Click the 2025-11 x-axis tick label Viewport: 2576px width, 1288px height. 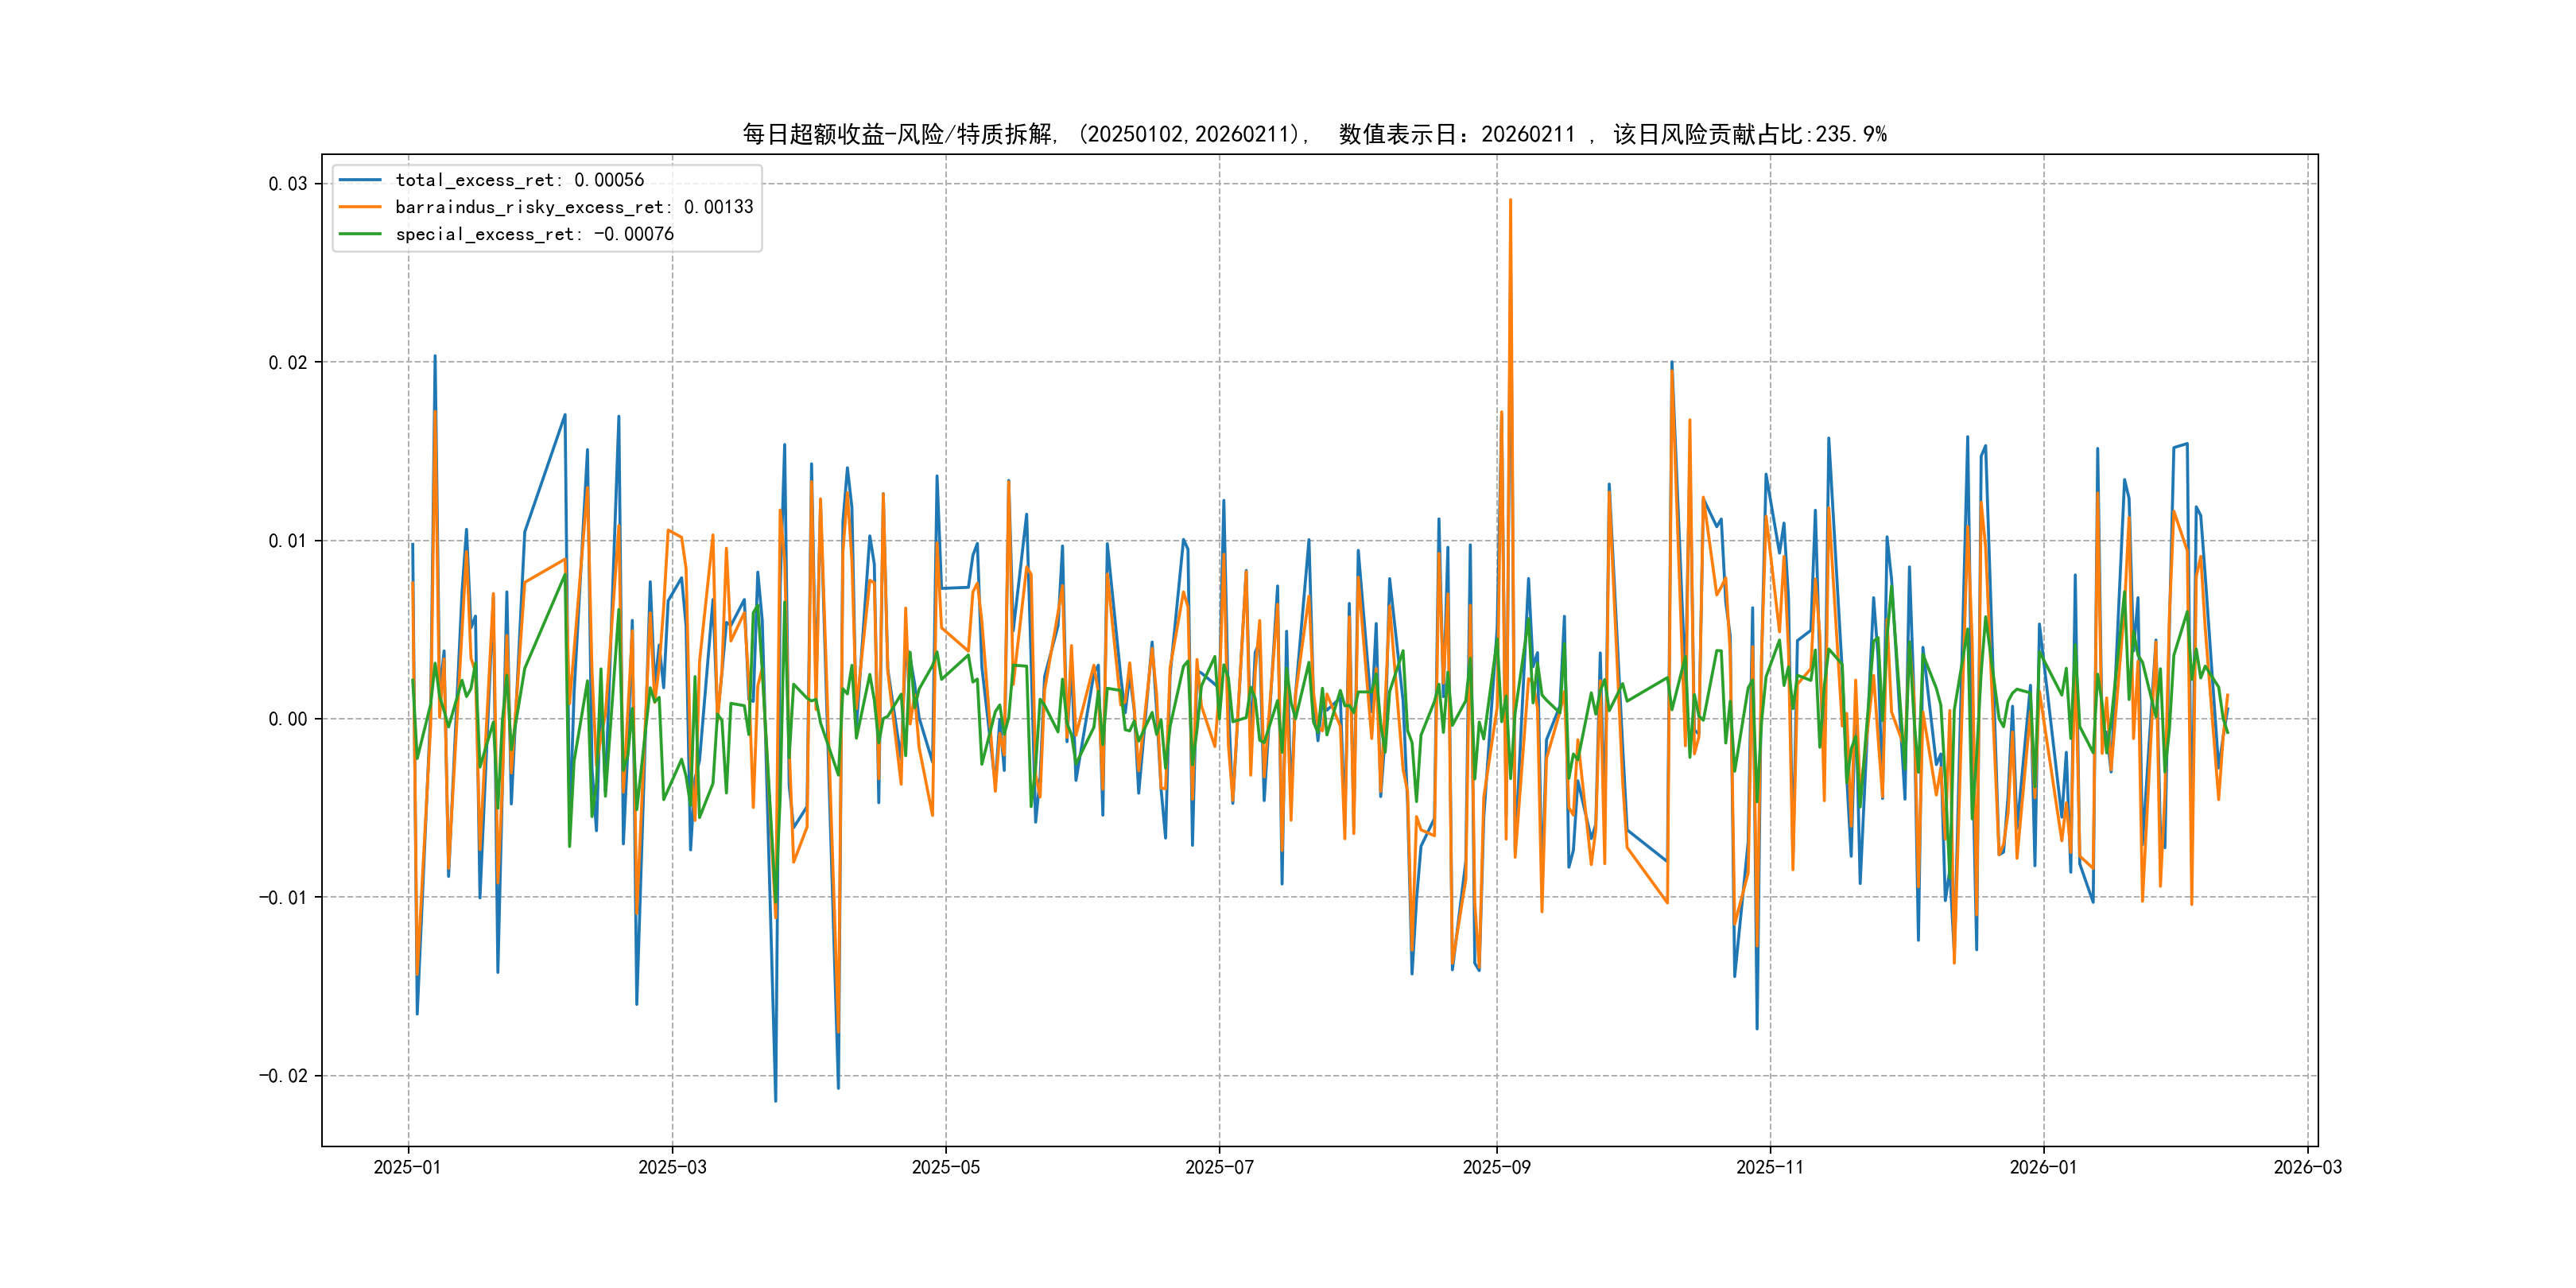1770,1167
